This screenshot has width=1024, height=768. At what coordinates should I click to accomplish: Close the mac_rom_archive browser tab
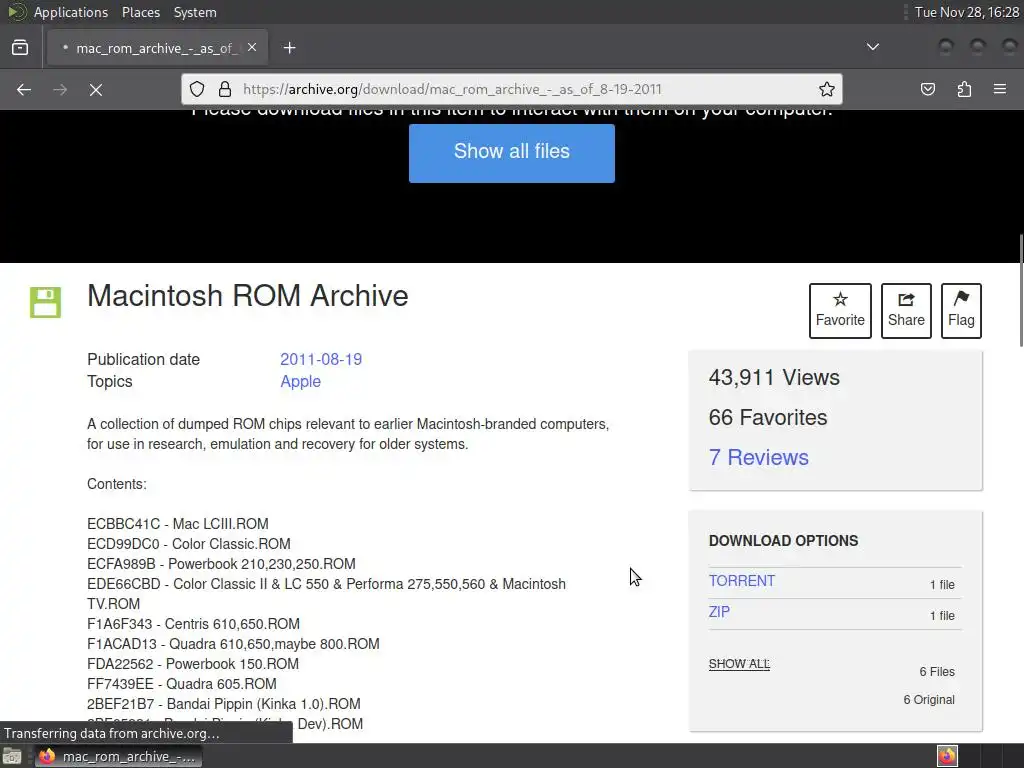click(x=252, y=48)
